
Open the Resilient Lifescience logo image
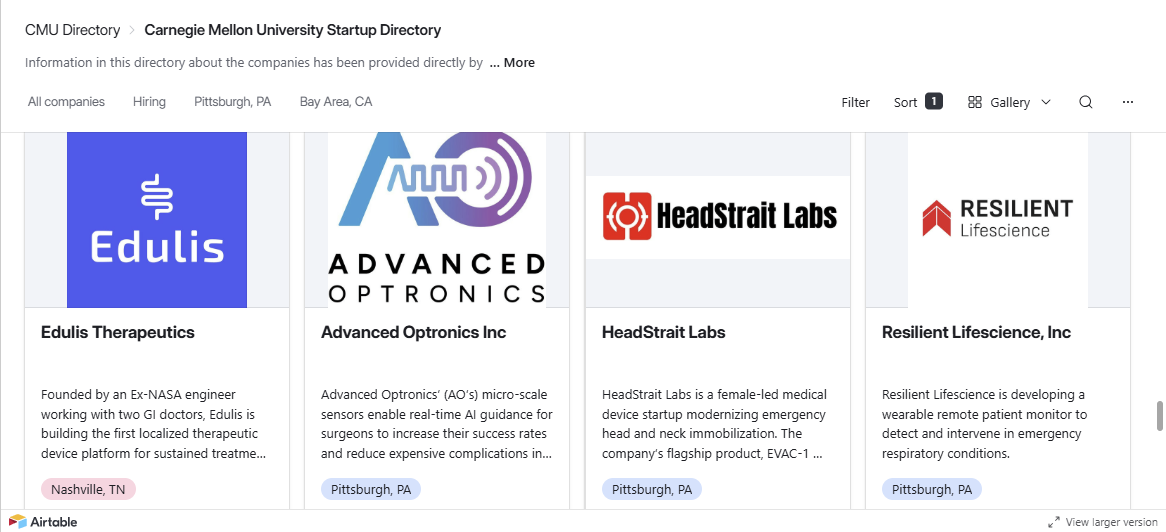tap(998, 220)
